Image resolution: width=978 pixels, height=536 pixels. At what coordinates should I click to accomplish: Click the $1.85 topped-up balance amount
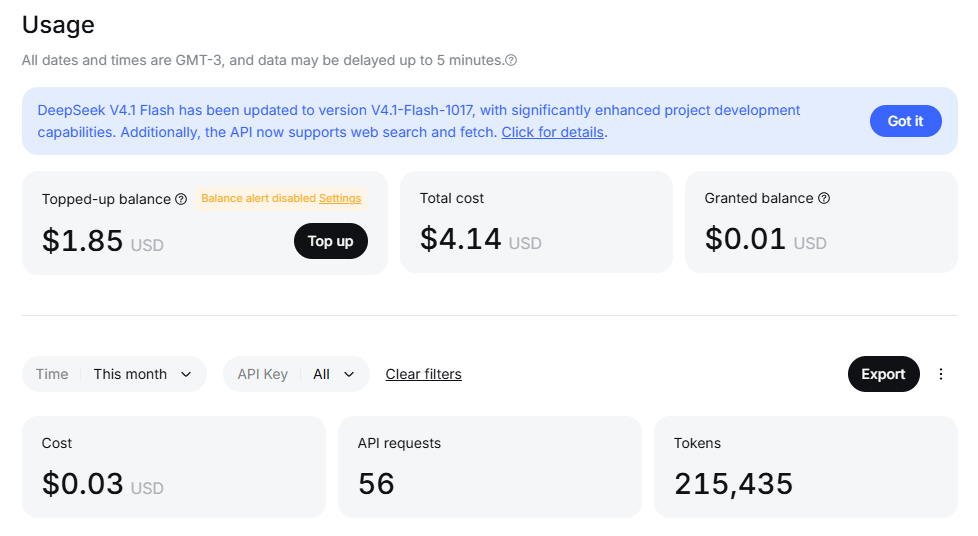tap(82, 241)
